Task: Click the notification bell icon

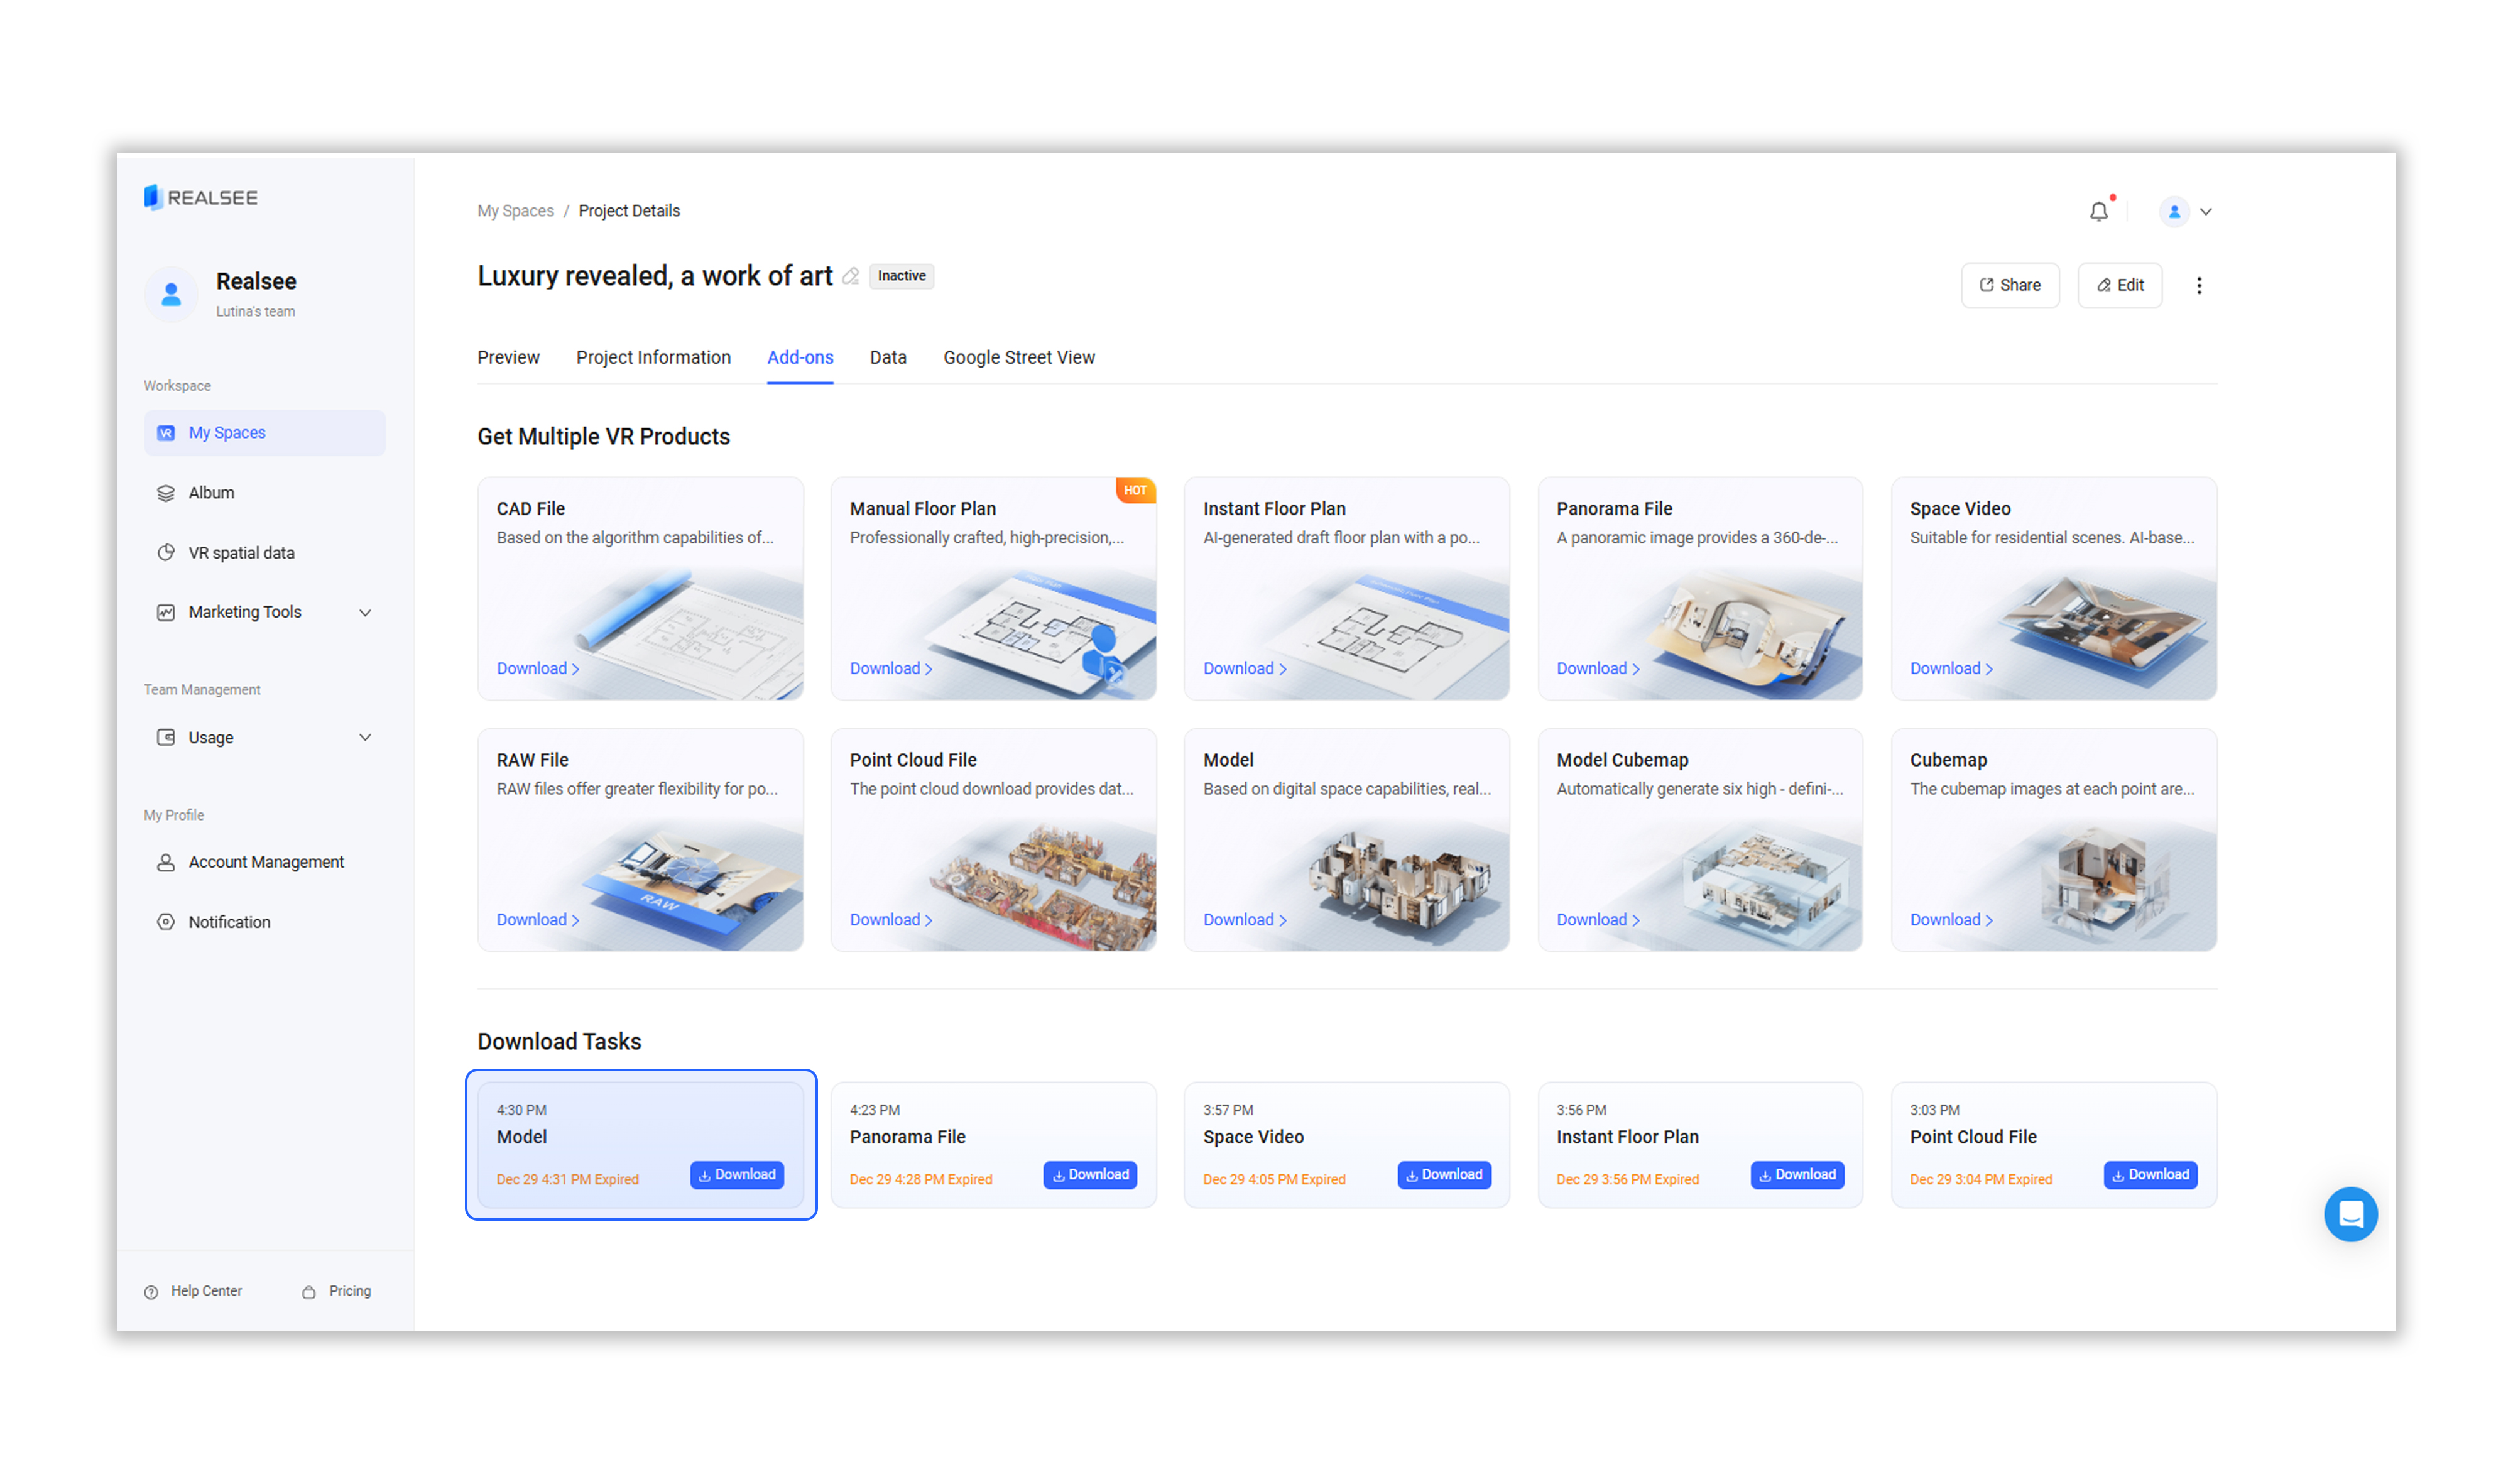Action: pos(2098,212)
